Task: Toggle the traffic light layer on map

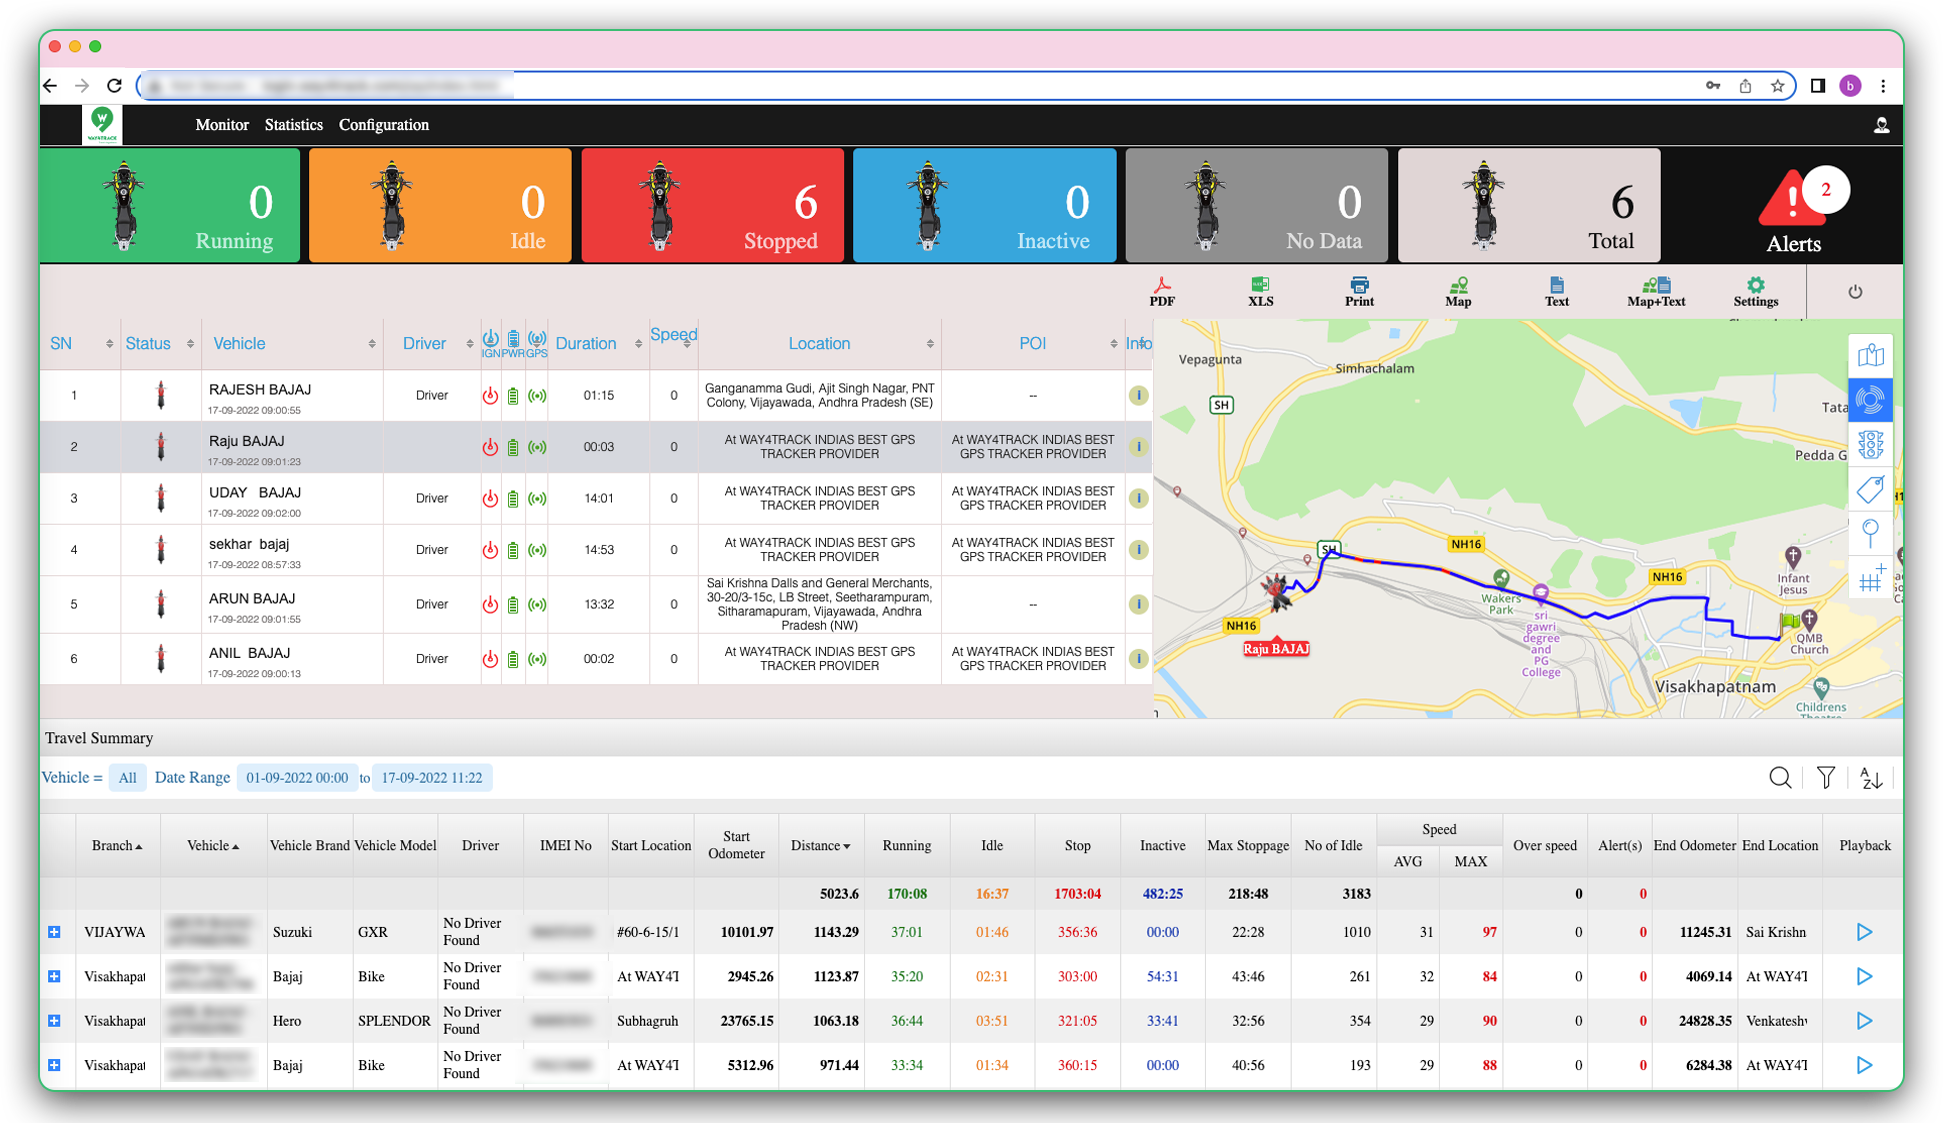Action: pos(1870,444)
